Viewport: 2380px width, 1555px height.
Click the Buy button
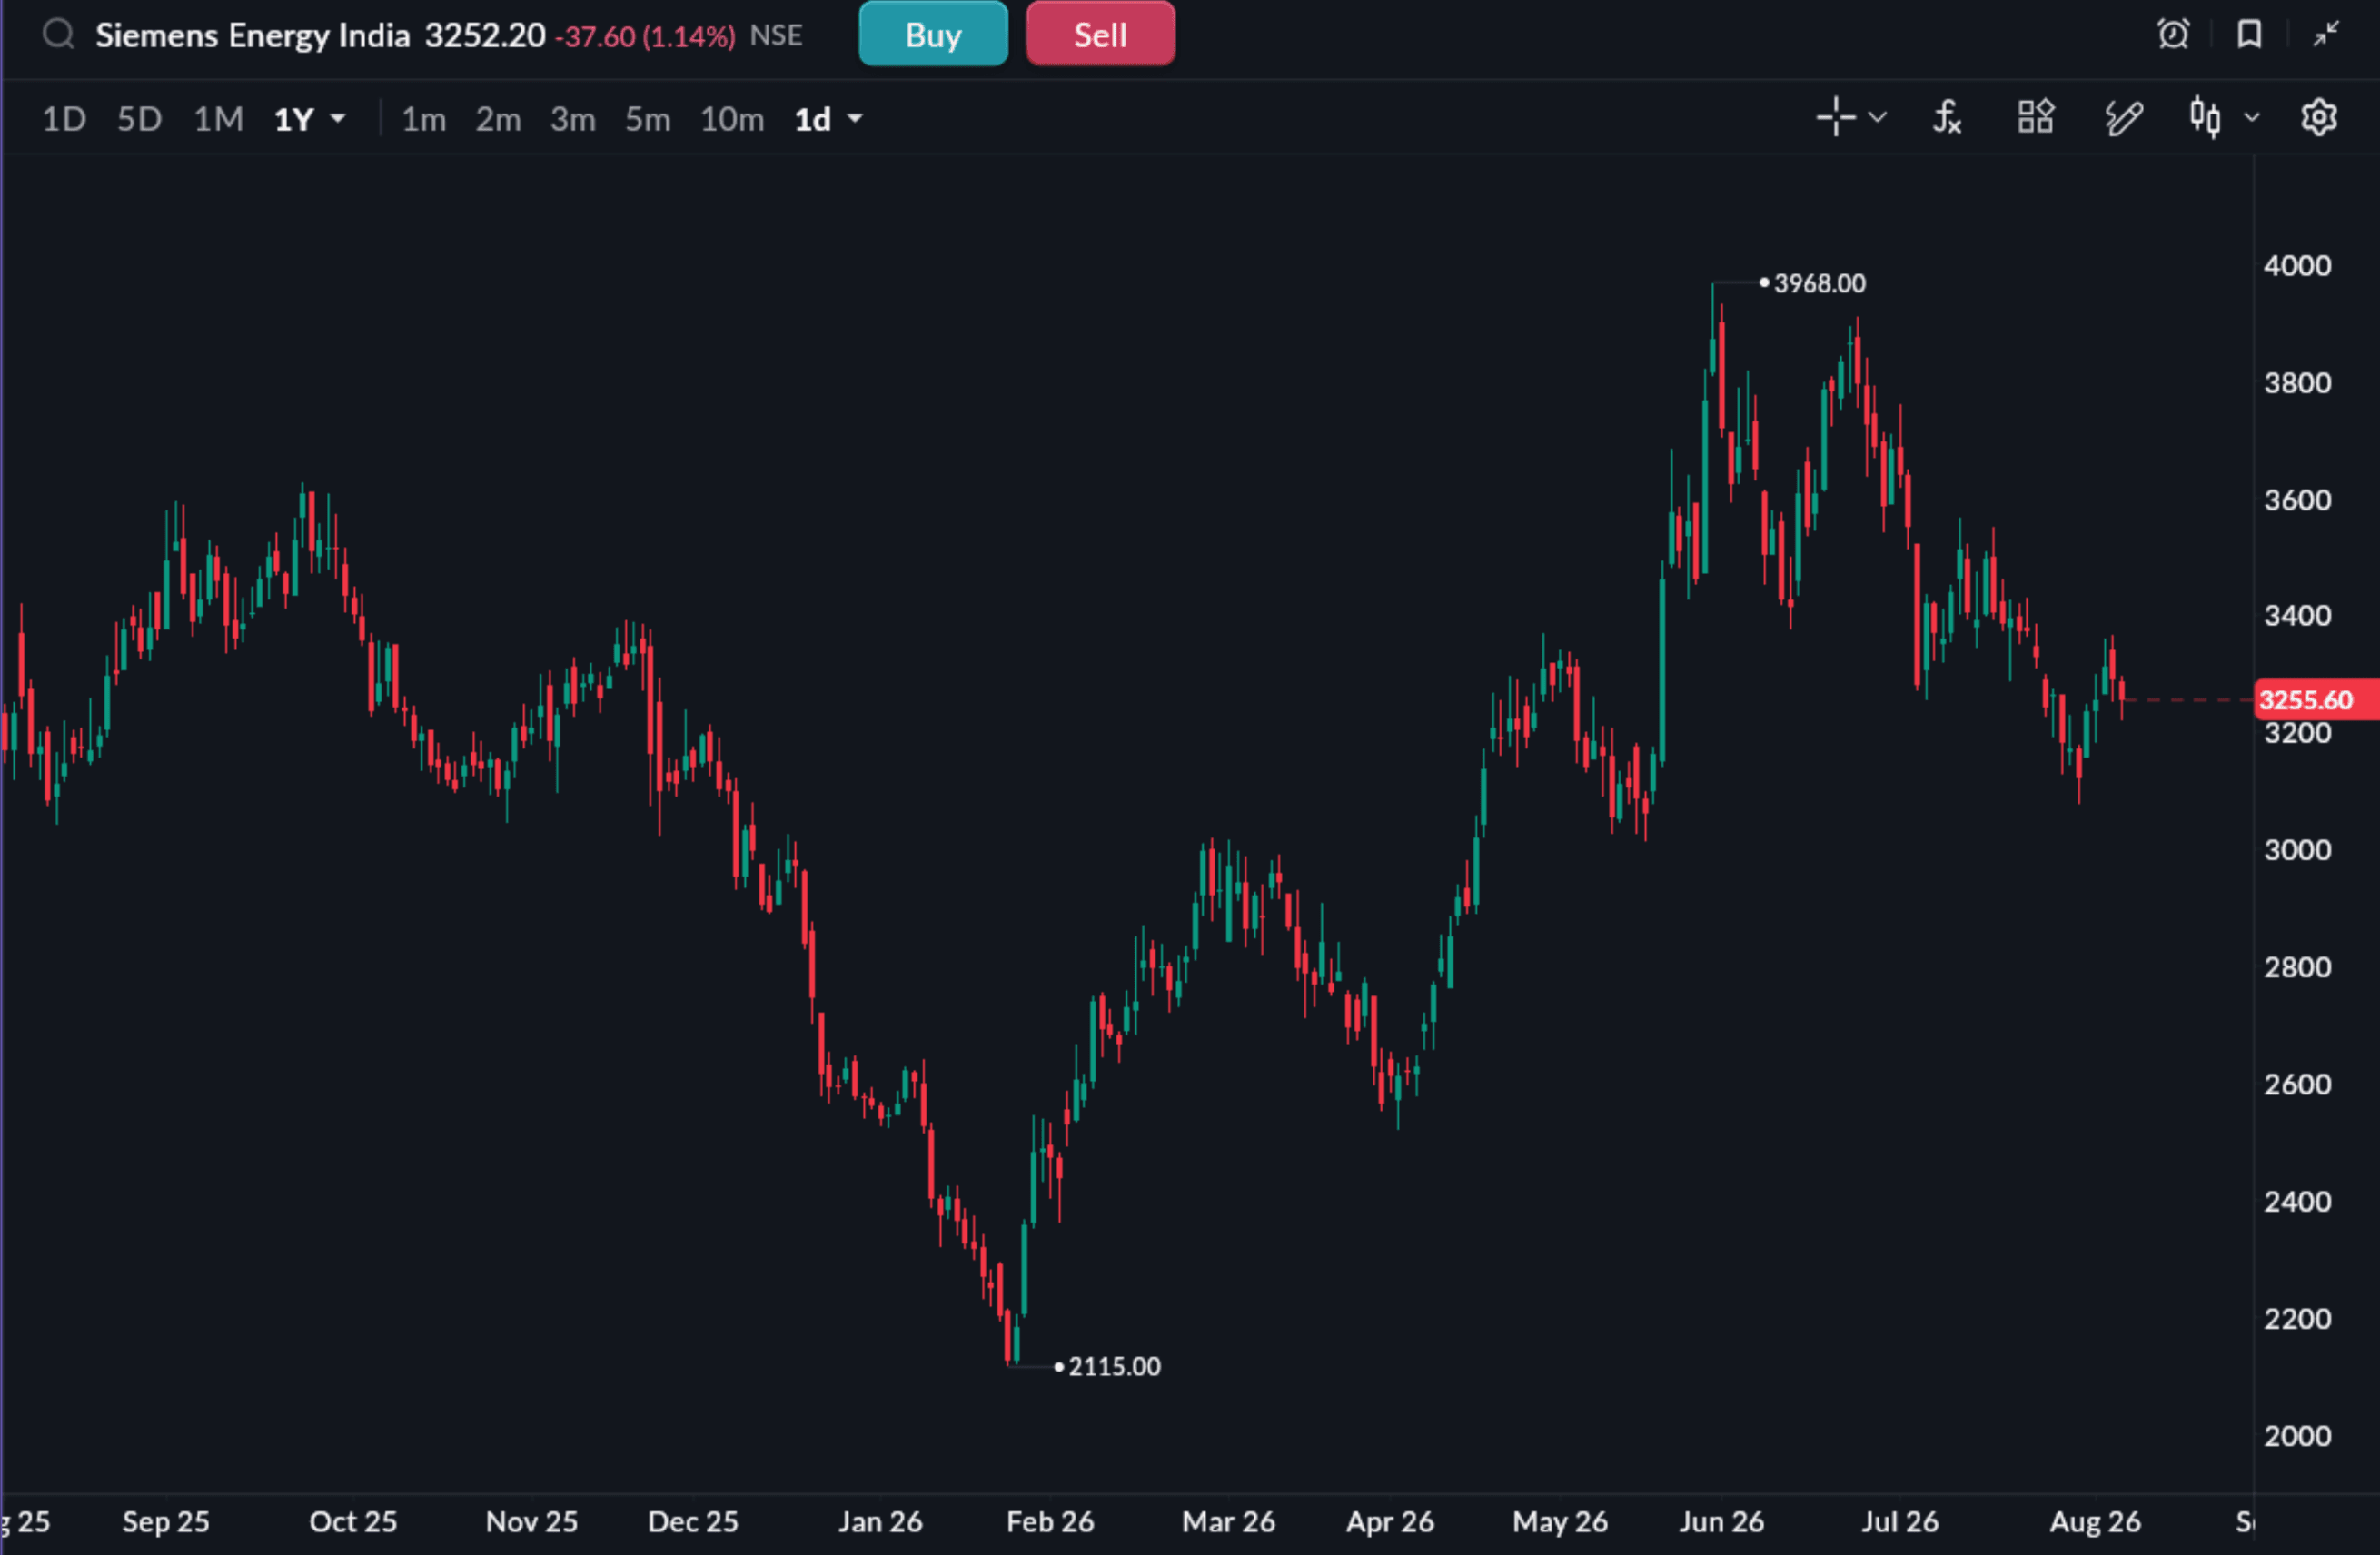click(x=933, y=35)
